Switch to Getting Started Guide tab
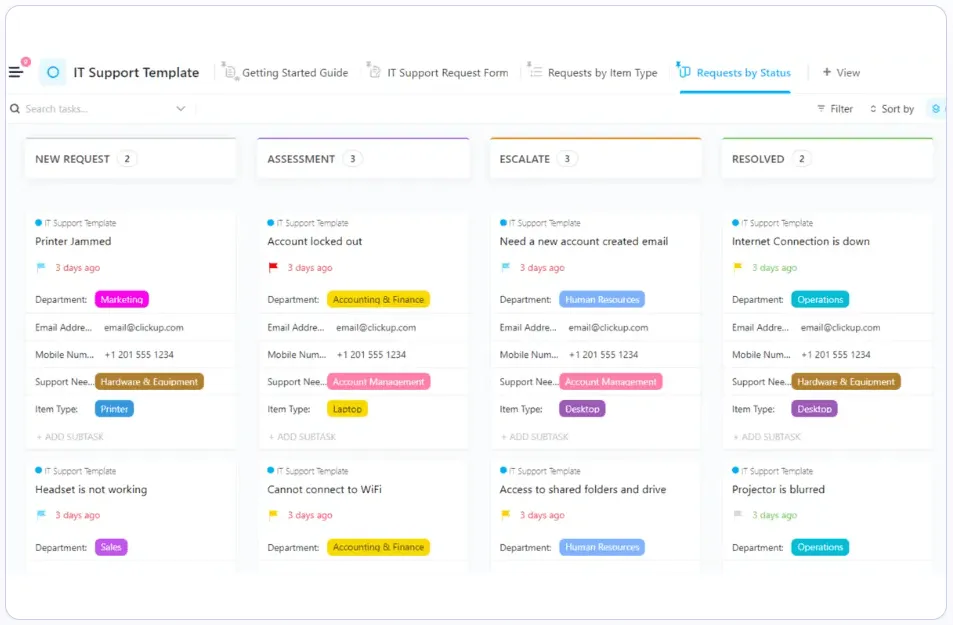The image size is (953, 625). [x=295, y=73]
